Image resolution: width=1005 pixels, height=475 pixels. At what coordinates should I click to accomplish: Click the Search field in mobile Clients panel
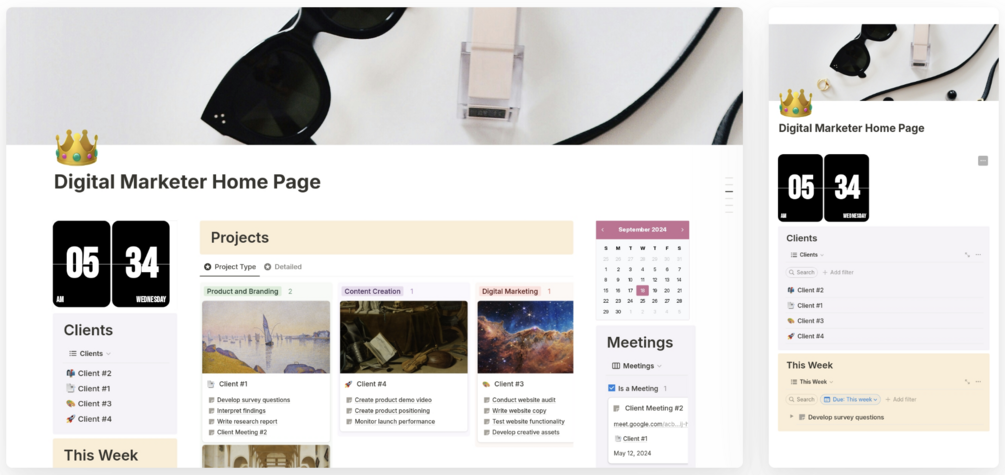click(x=802, y=272)
